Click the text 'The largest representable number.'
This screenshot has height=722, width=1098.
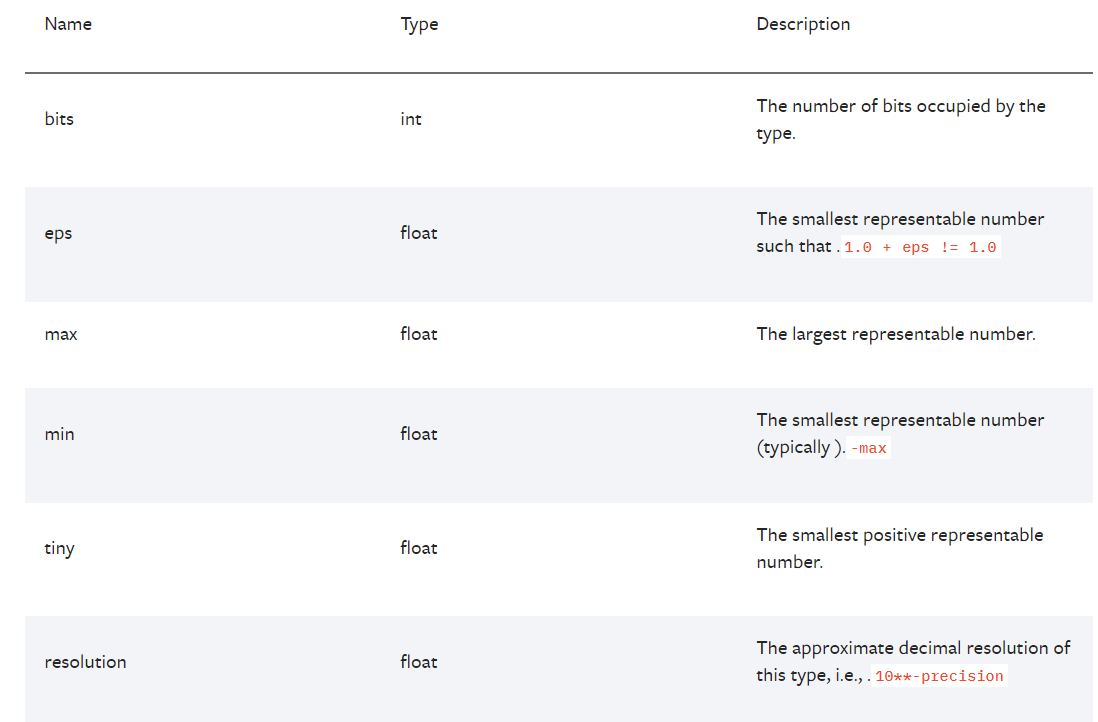pos(896,334)
